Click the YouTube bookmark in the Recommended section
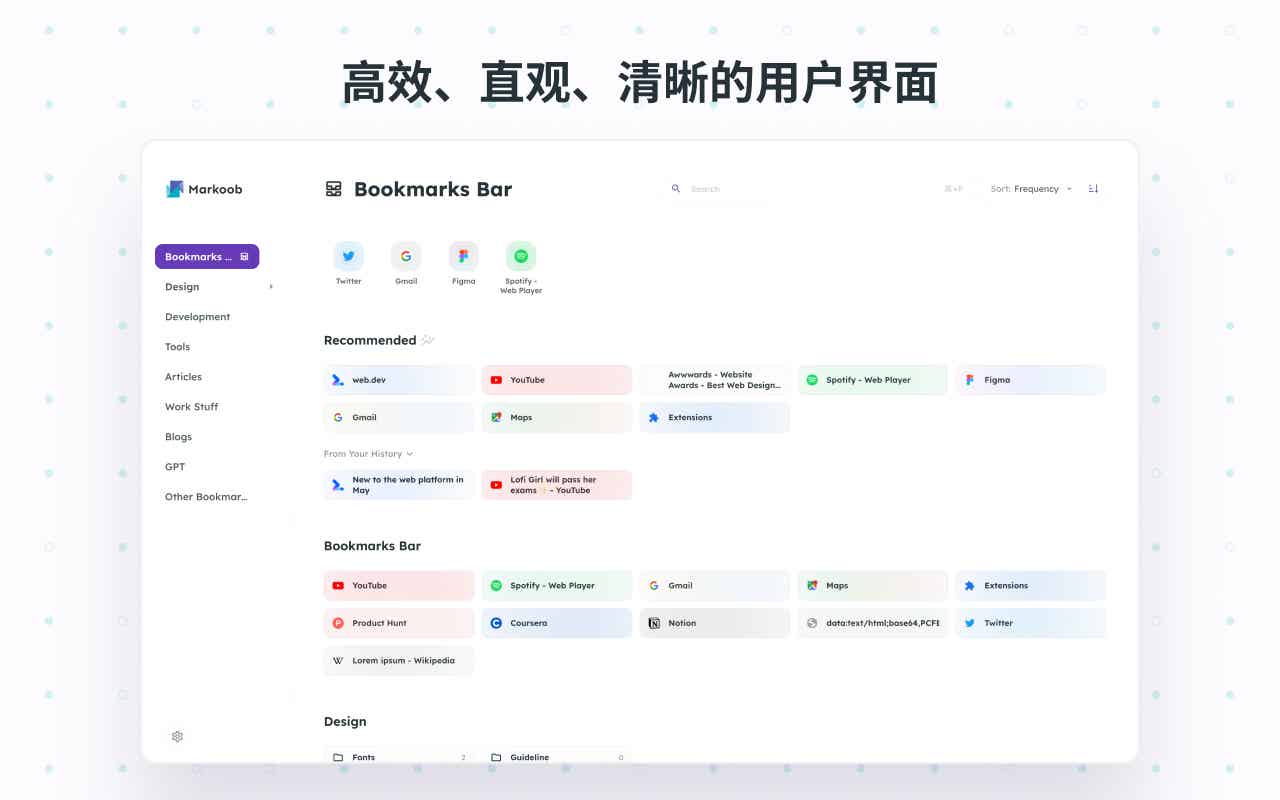Screen dimensions: 1280x800 556,379
